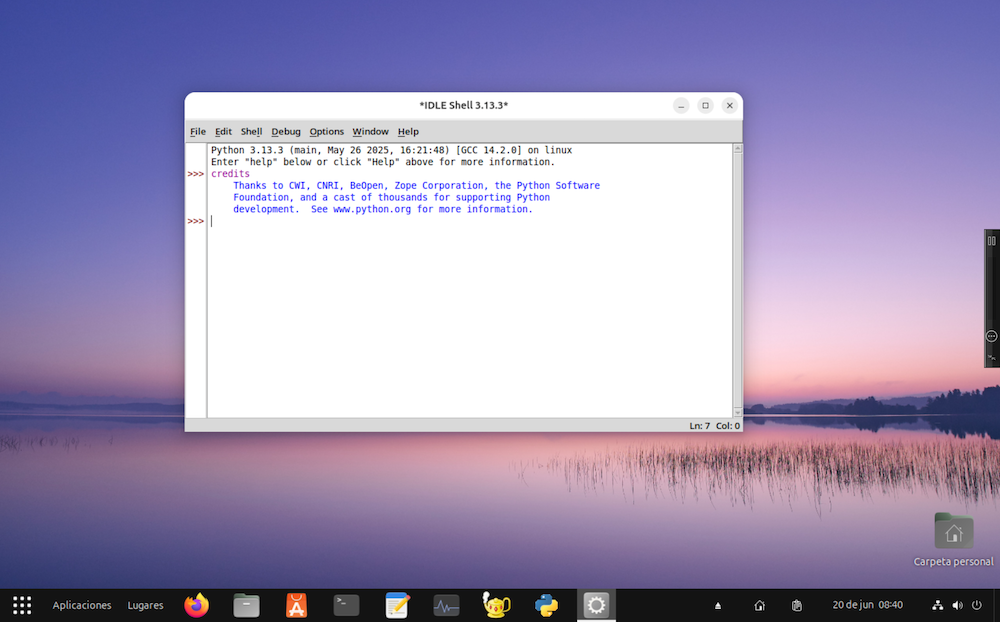Expand the tray up-arrow indicator

[x=717, y=606]
